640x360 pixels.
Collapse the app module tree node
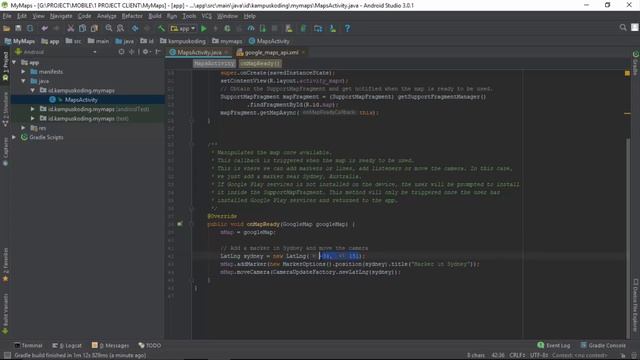click(x=14, y=62)
